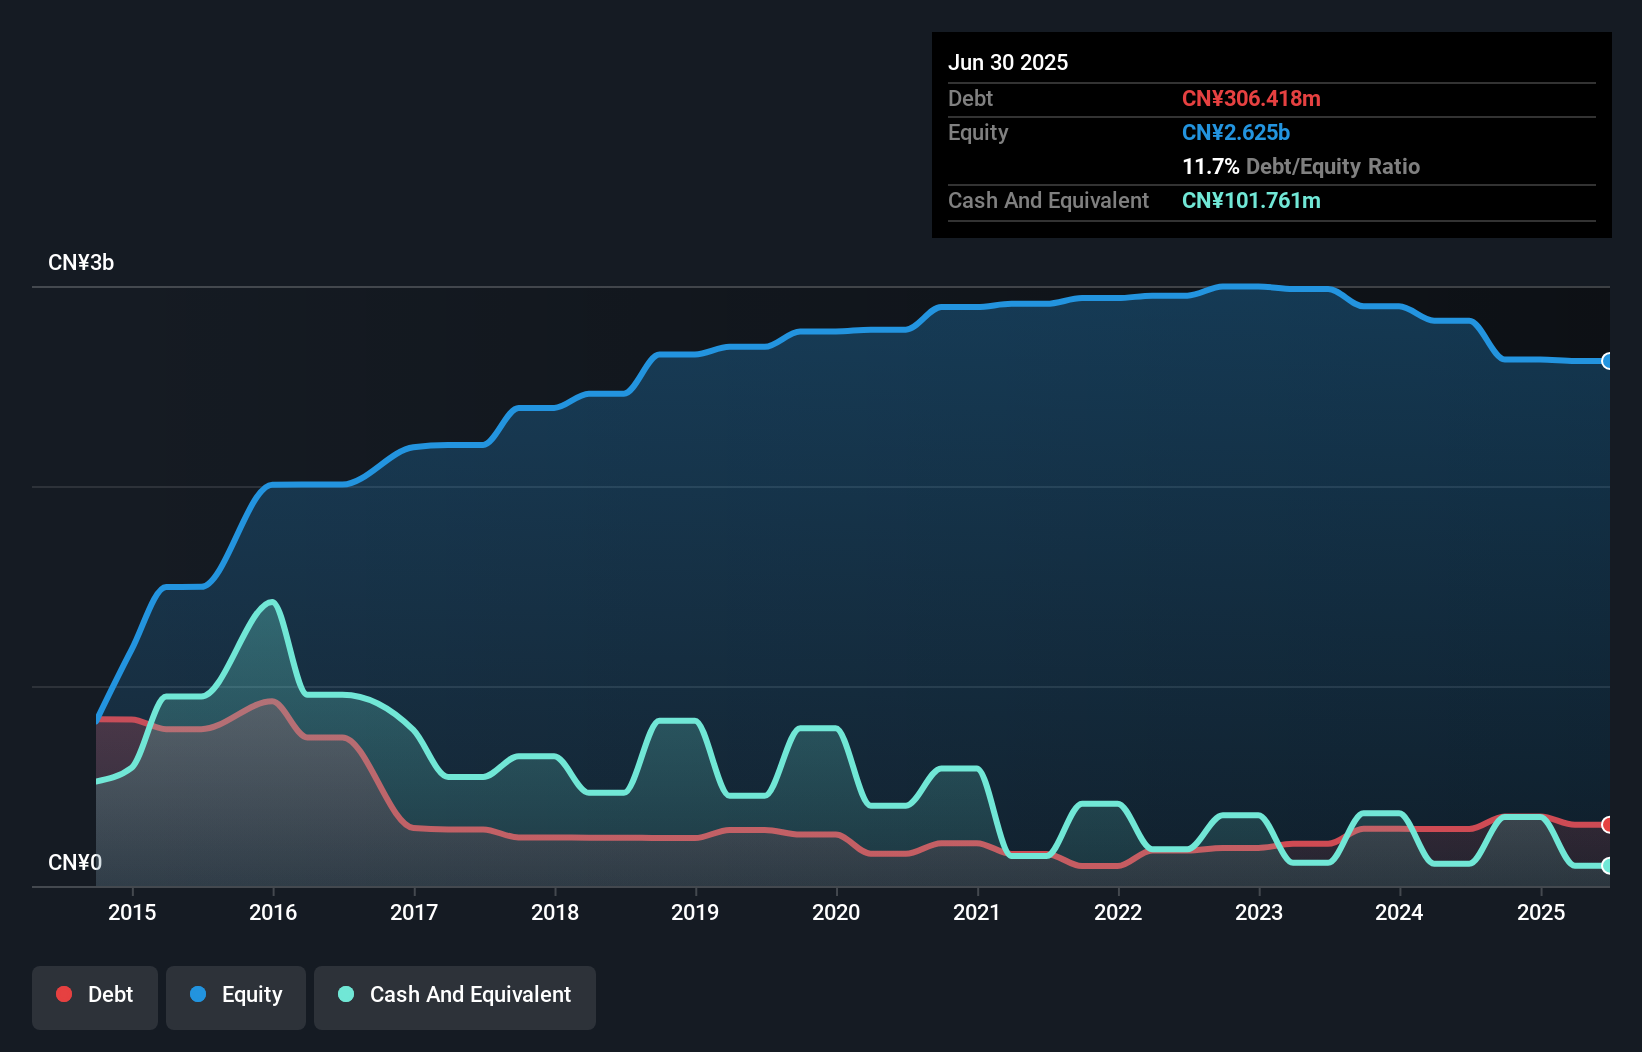Screen dimensions: 1642x1052
Task: Select the teal Cash end-point marker
Action: point(1607,866)
